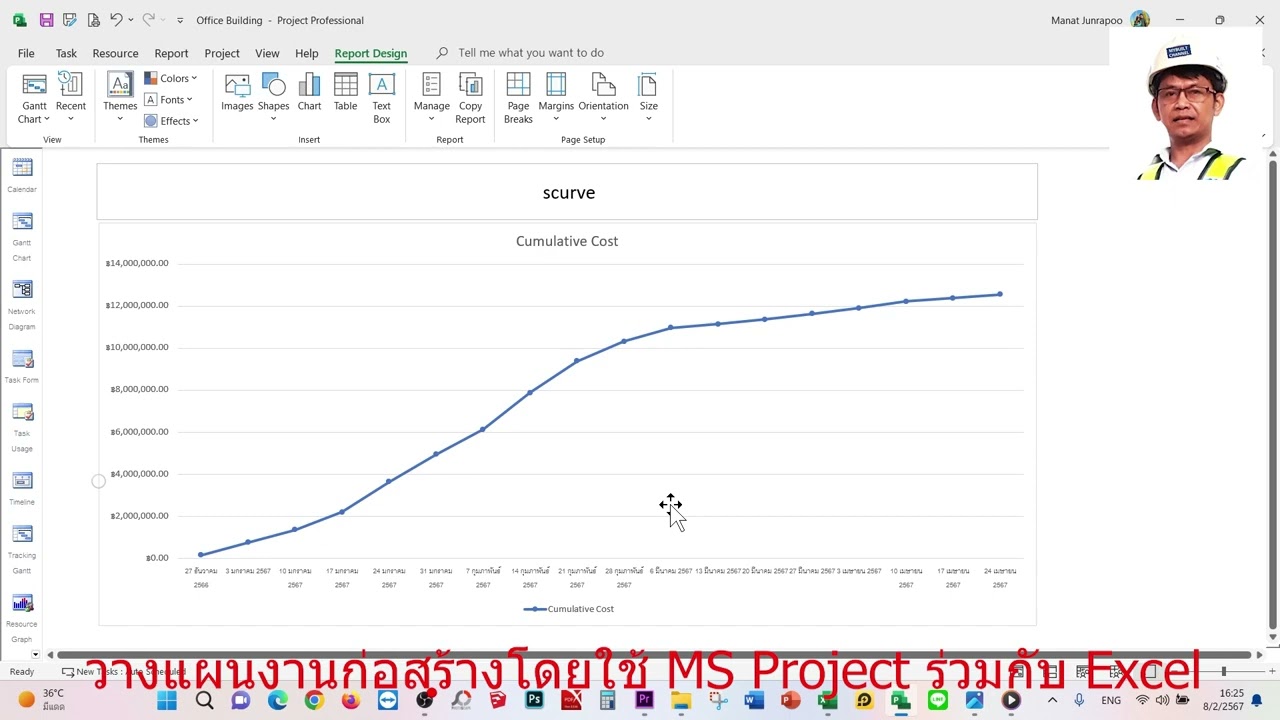The image size is (1280, 720).
Task: Switch to the Project ribbon tab
Action: click(x=222, y=53)
